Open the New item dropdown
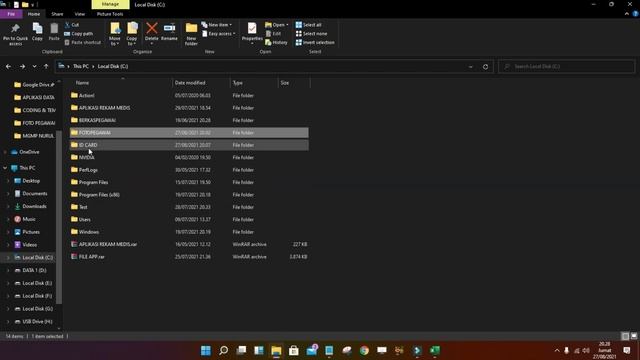The height and width of the screenshot is (360, 640). 217,25
